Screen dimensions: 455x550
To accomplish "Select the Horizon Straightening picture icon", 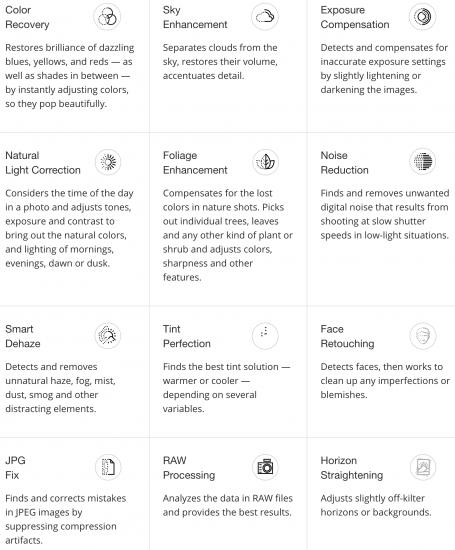I will tap(423, 467).
